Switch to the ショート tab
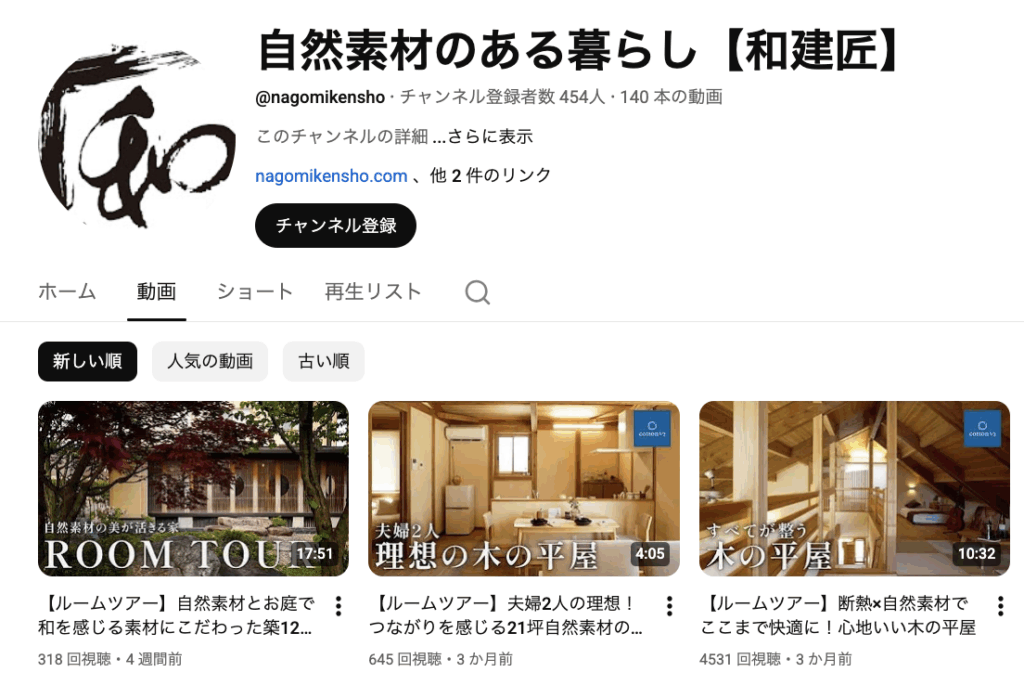The height and width of the screenshot is (698, 1024). (x=255, y=291)
